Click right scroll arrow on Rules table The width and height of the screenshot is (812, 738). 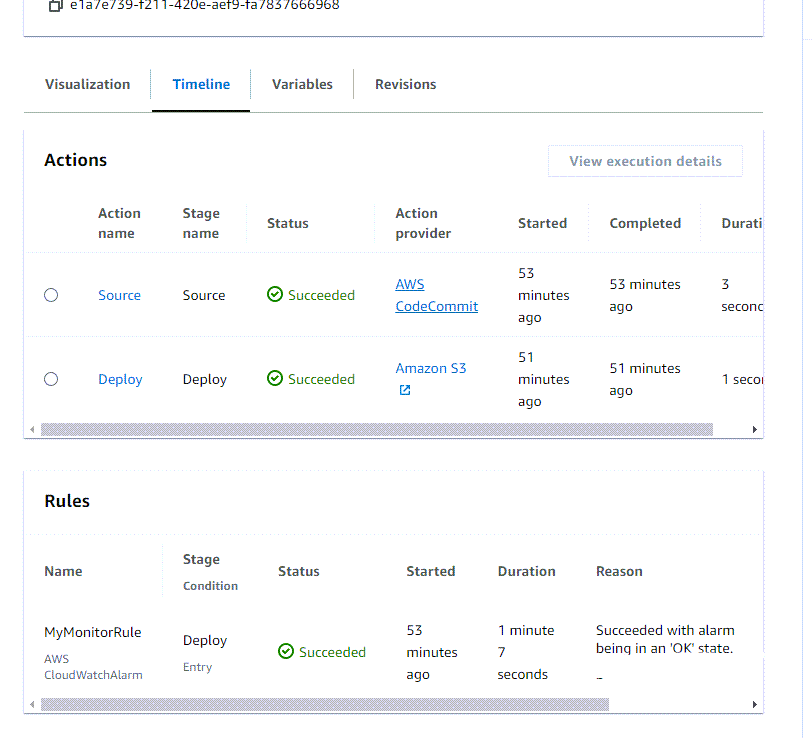755,704
